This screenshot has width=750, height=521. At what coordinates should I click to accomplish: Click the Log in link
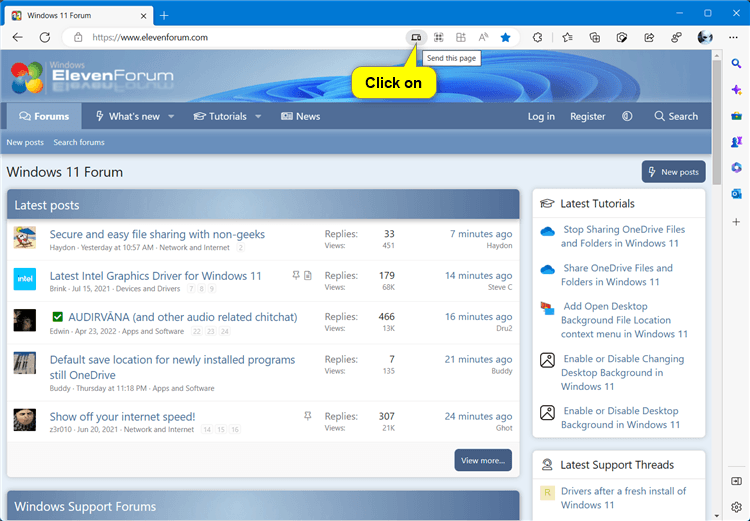click(541, 116)
